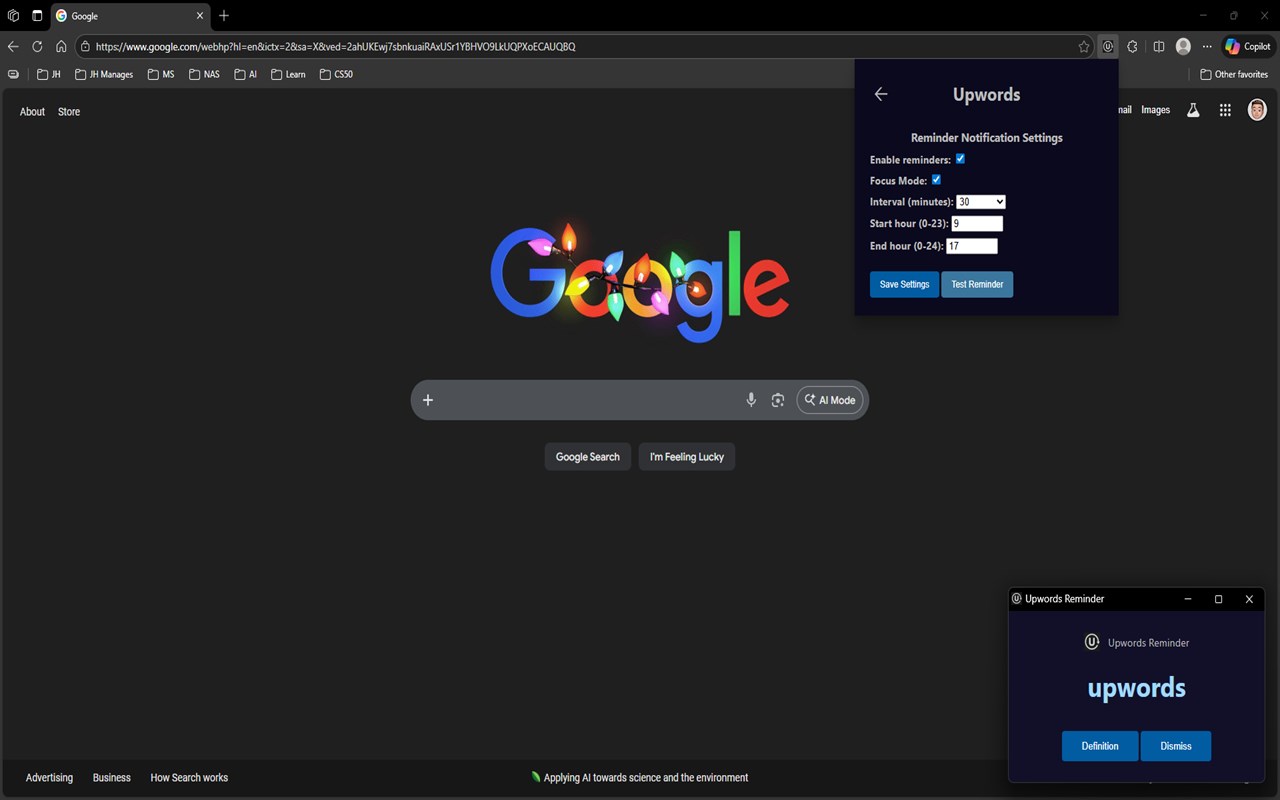
Task: Open browser Settings and more menu
Action: point(1207,46)
